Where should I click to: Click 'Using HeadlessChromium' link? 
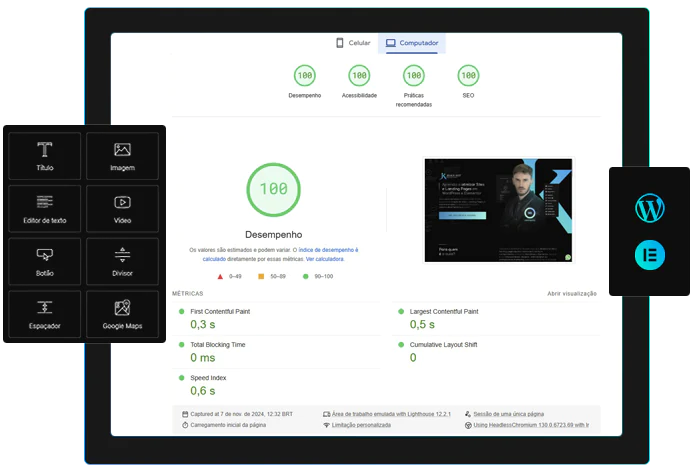[531, 425]
